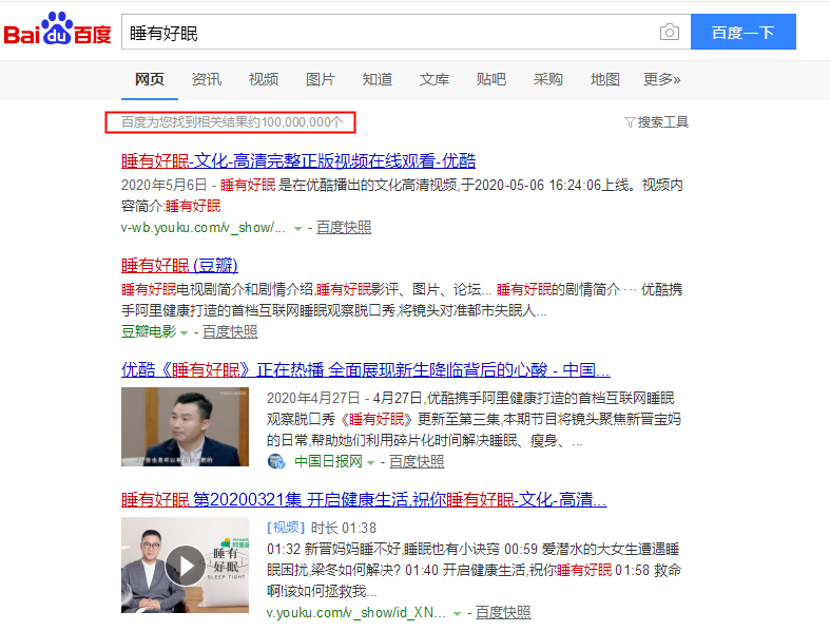This screenshot has height=630, width=830.
Task: Click the 百度一下 search button
Action: tap(743, 32)
